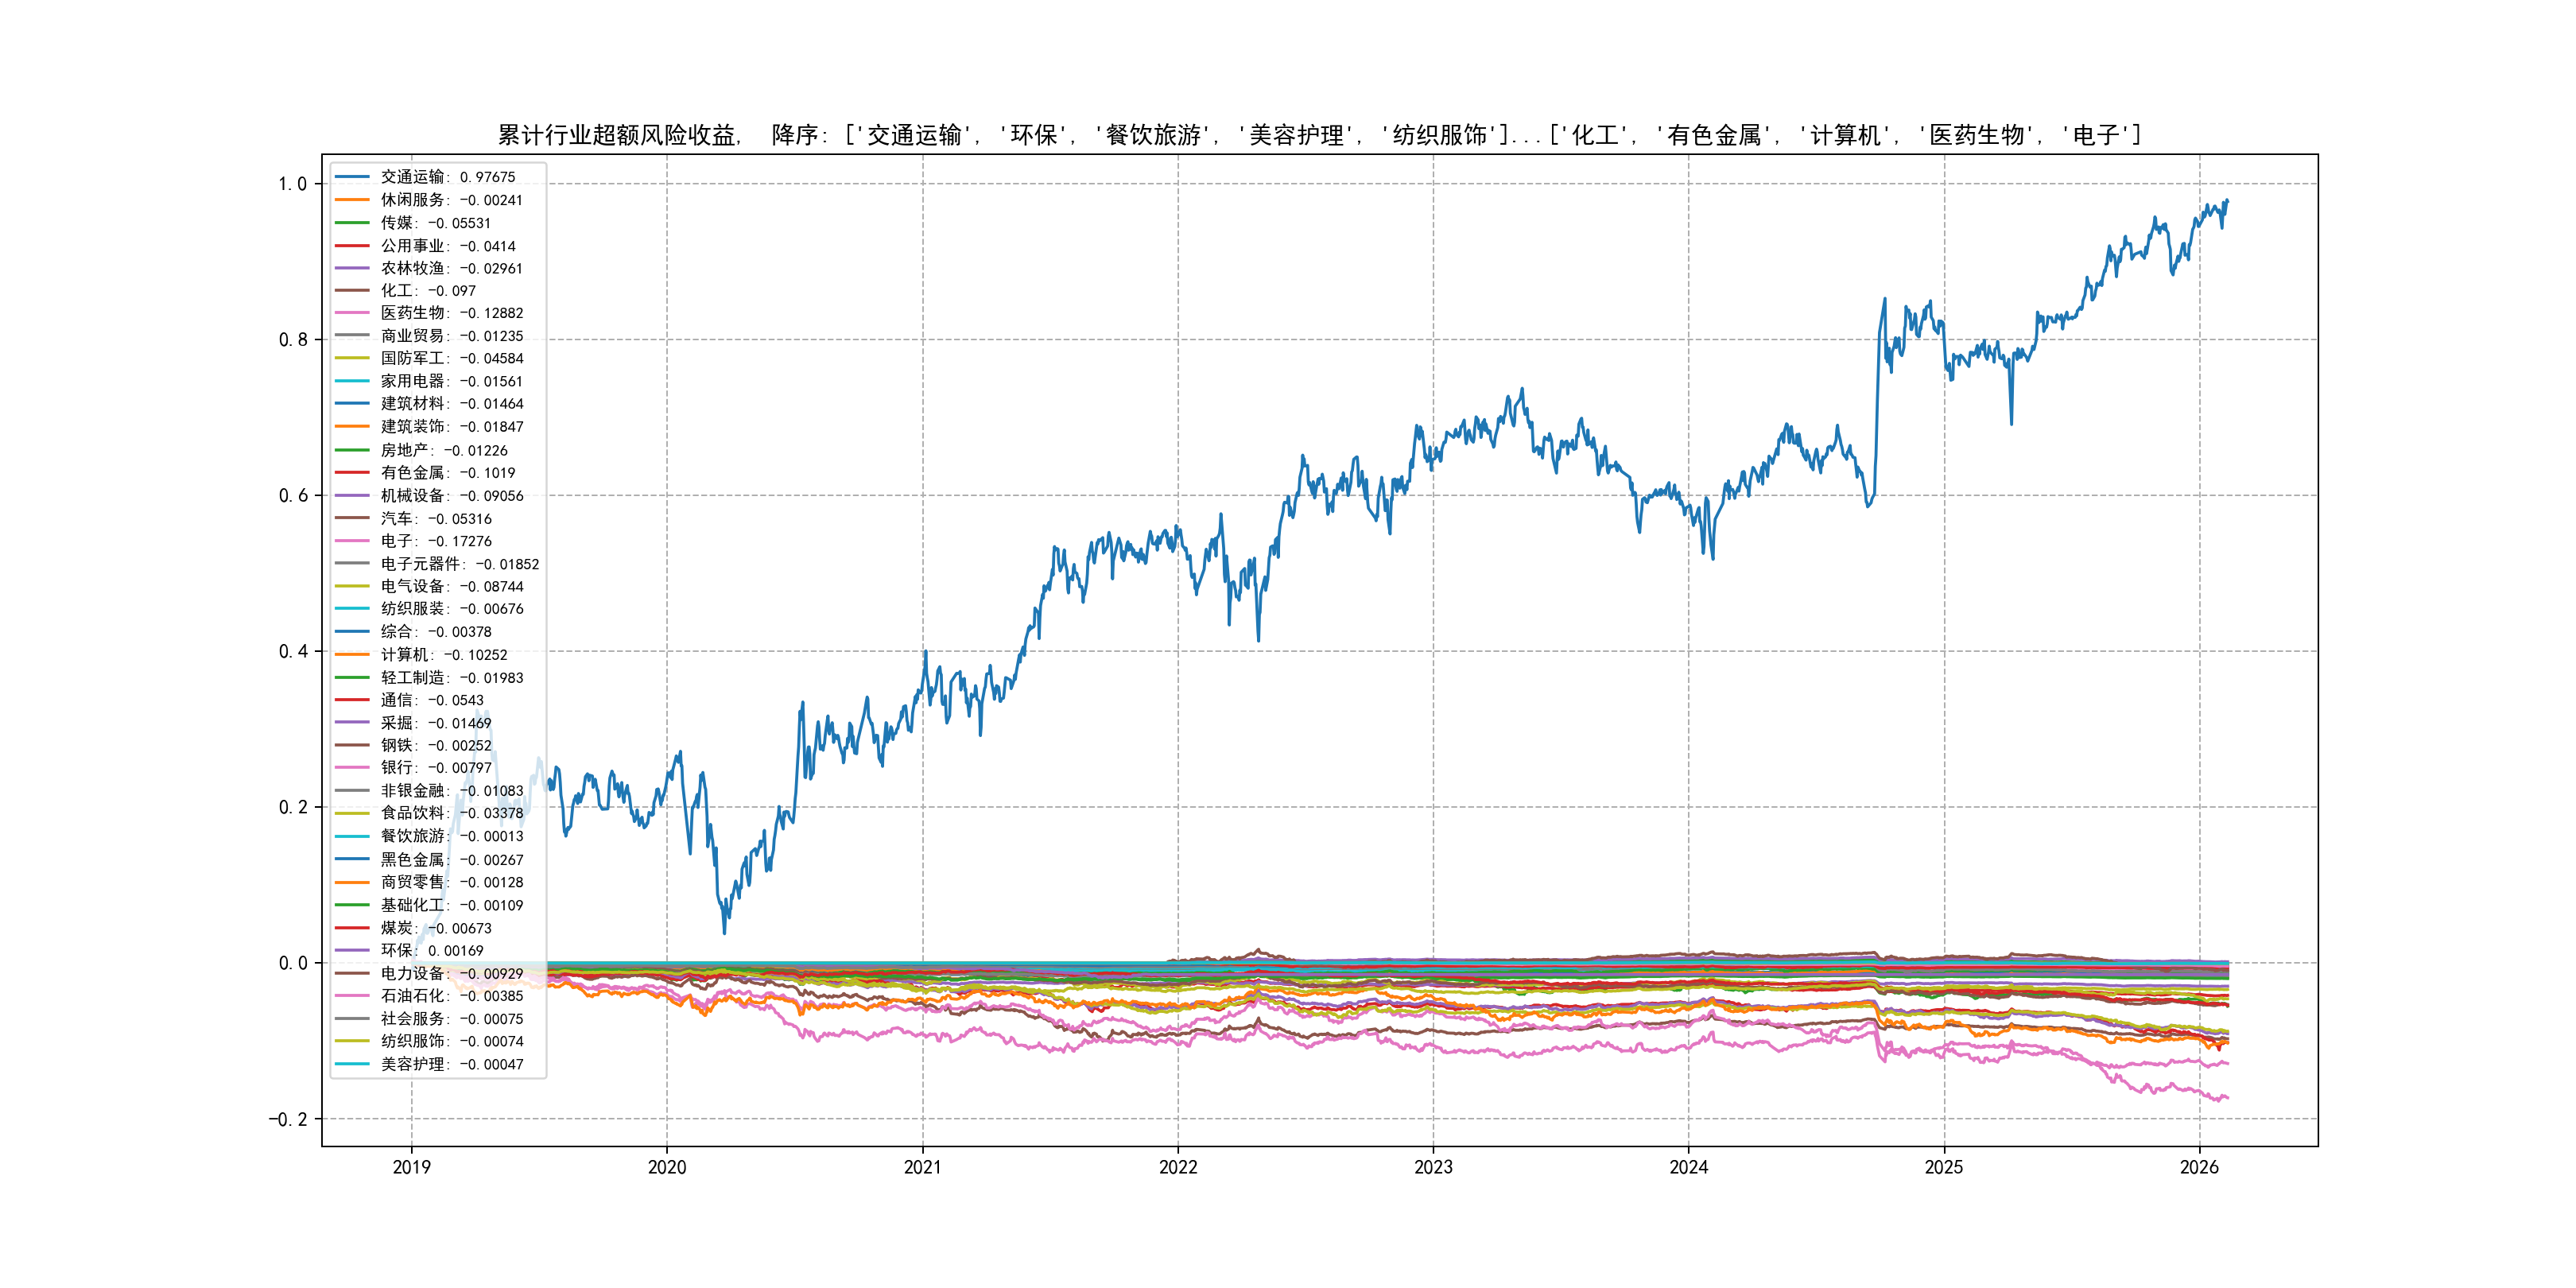Click the blue line's final peak near 2026
The width and height of the screenshot is (2576, 1288).
point(2226,201)
